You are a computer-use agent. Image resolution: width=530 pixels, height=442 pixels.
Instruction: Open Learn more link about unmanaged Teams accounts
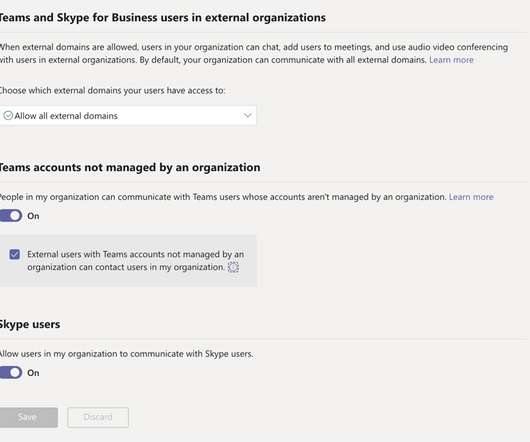tap(471, 197)
